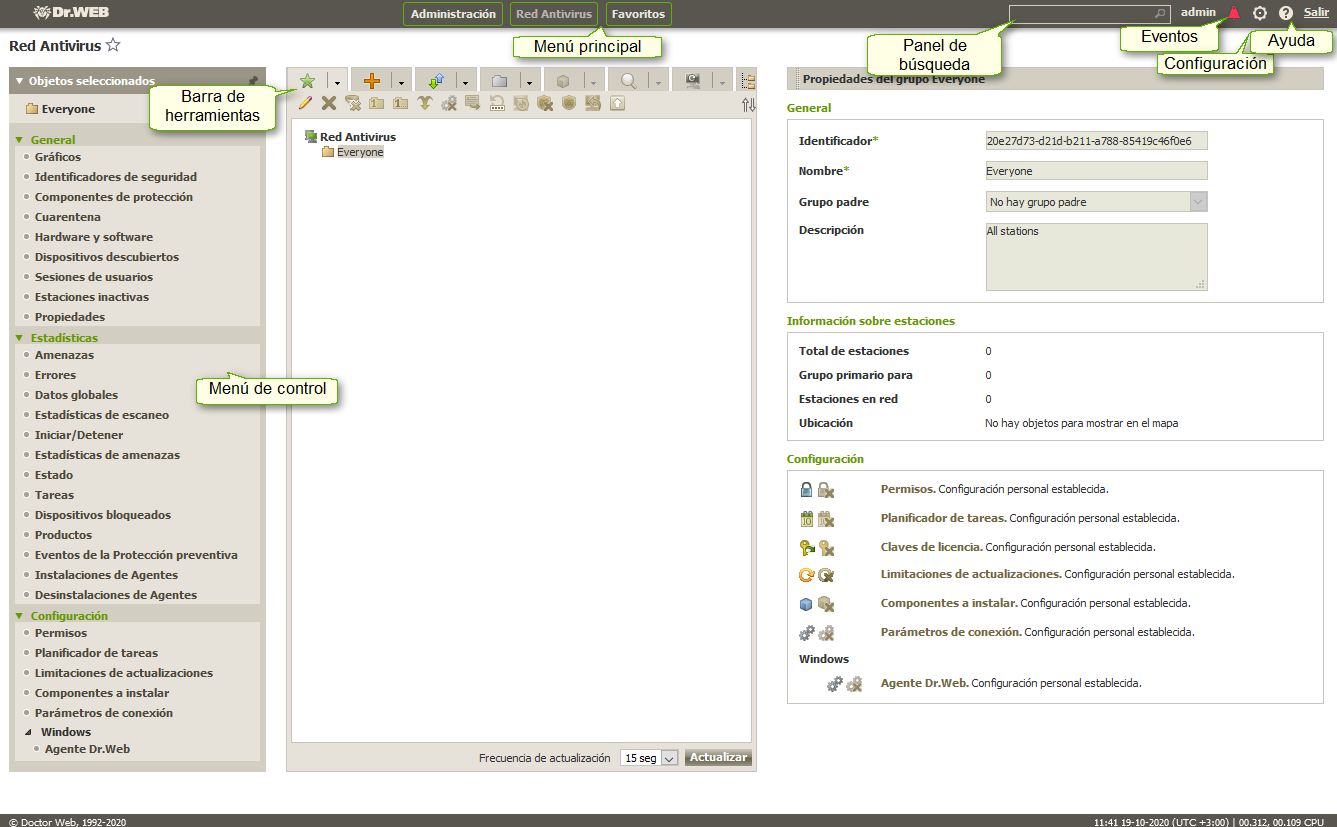Image resolution: width=1337 pixels, height=827 pixels.
Task: Click the favorites star toolbar icon
Action: (x=307, y=81)
